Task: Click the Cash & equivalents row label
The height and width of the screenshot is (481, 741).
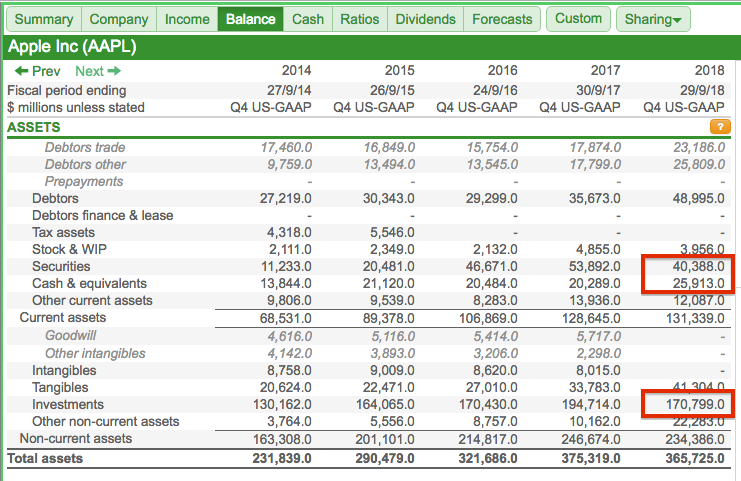Action: tap(89, 283)
